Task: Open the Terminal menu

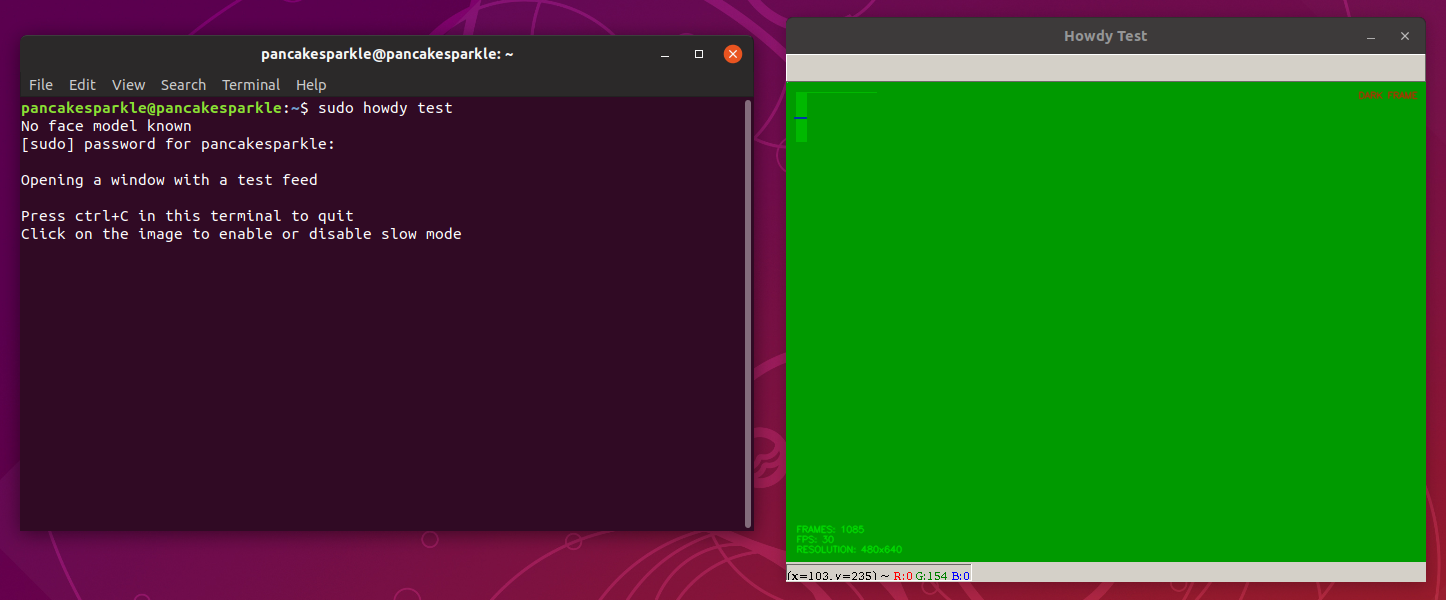Action: (x=250, y=85)
